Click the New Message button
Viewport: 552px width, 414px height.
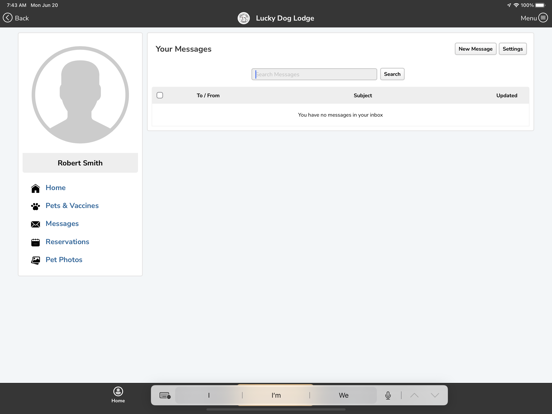(x=475, y=49)
